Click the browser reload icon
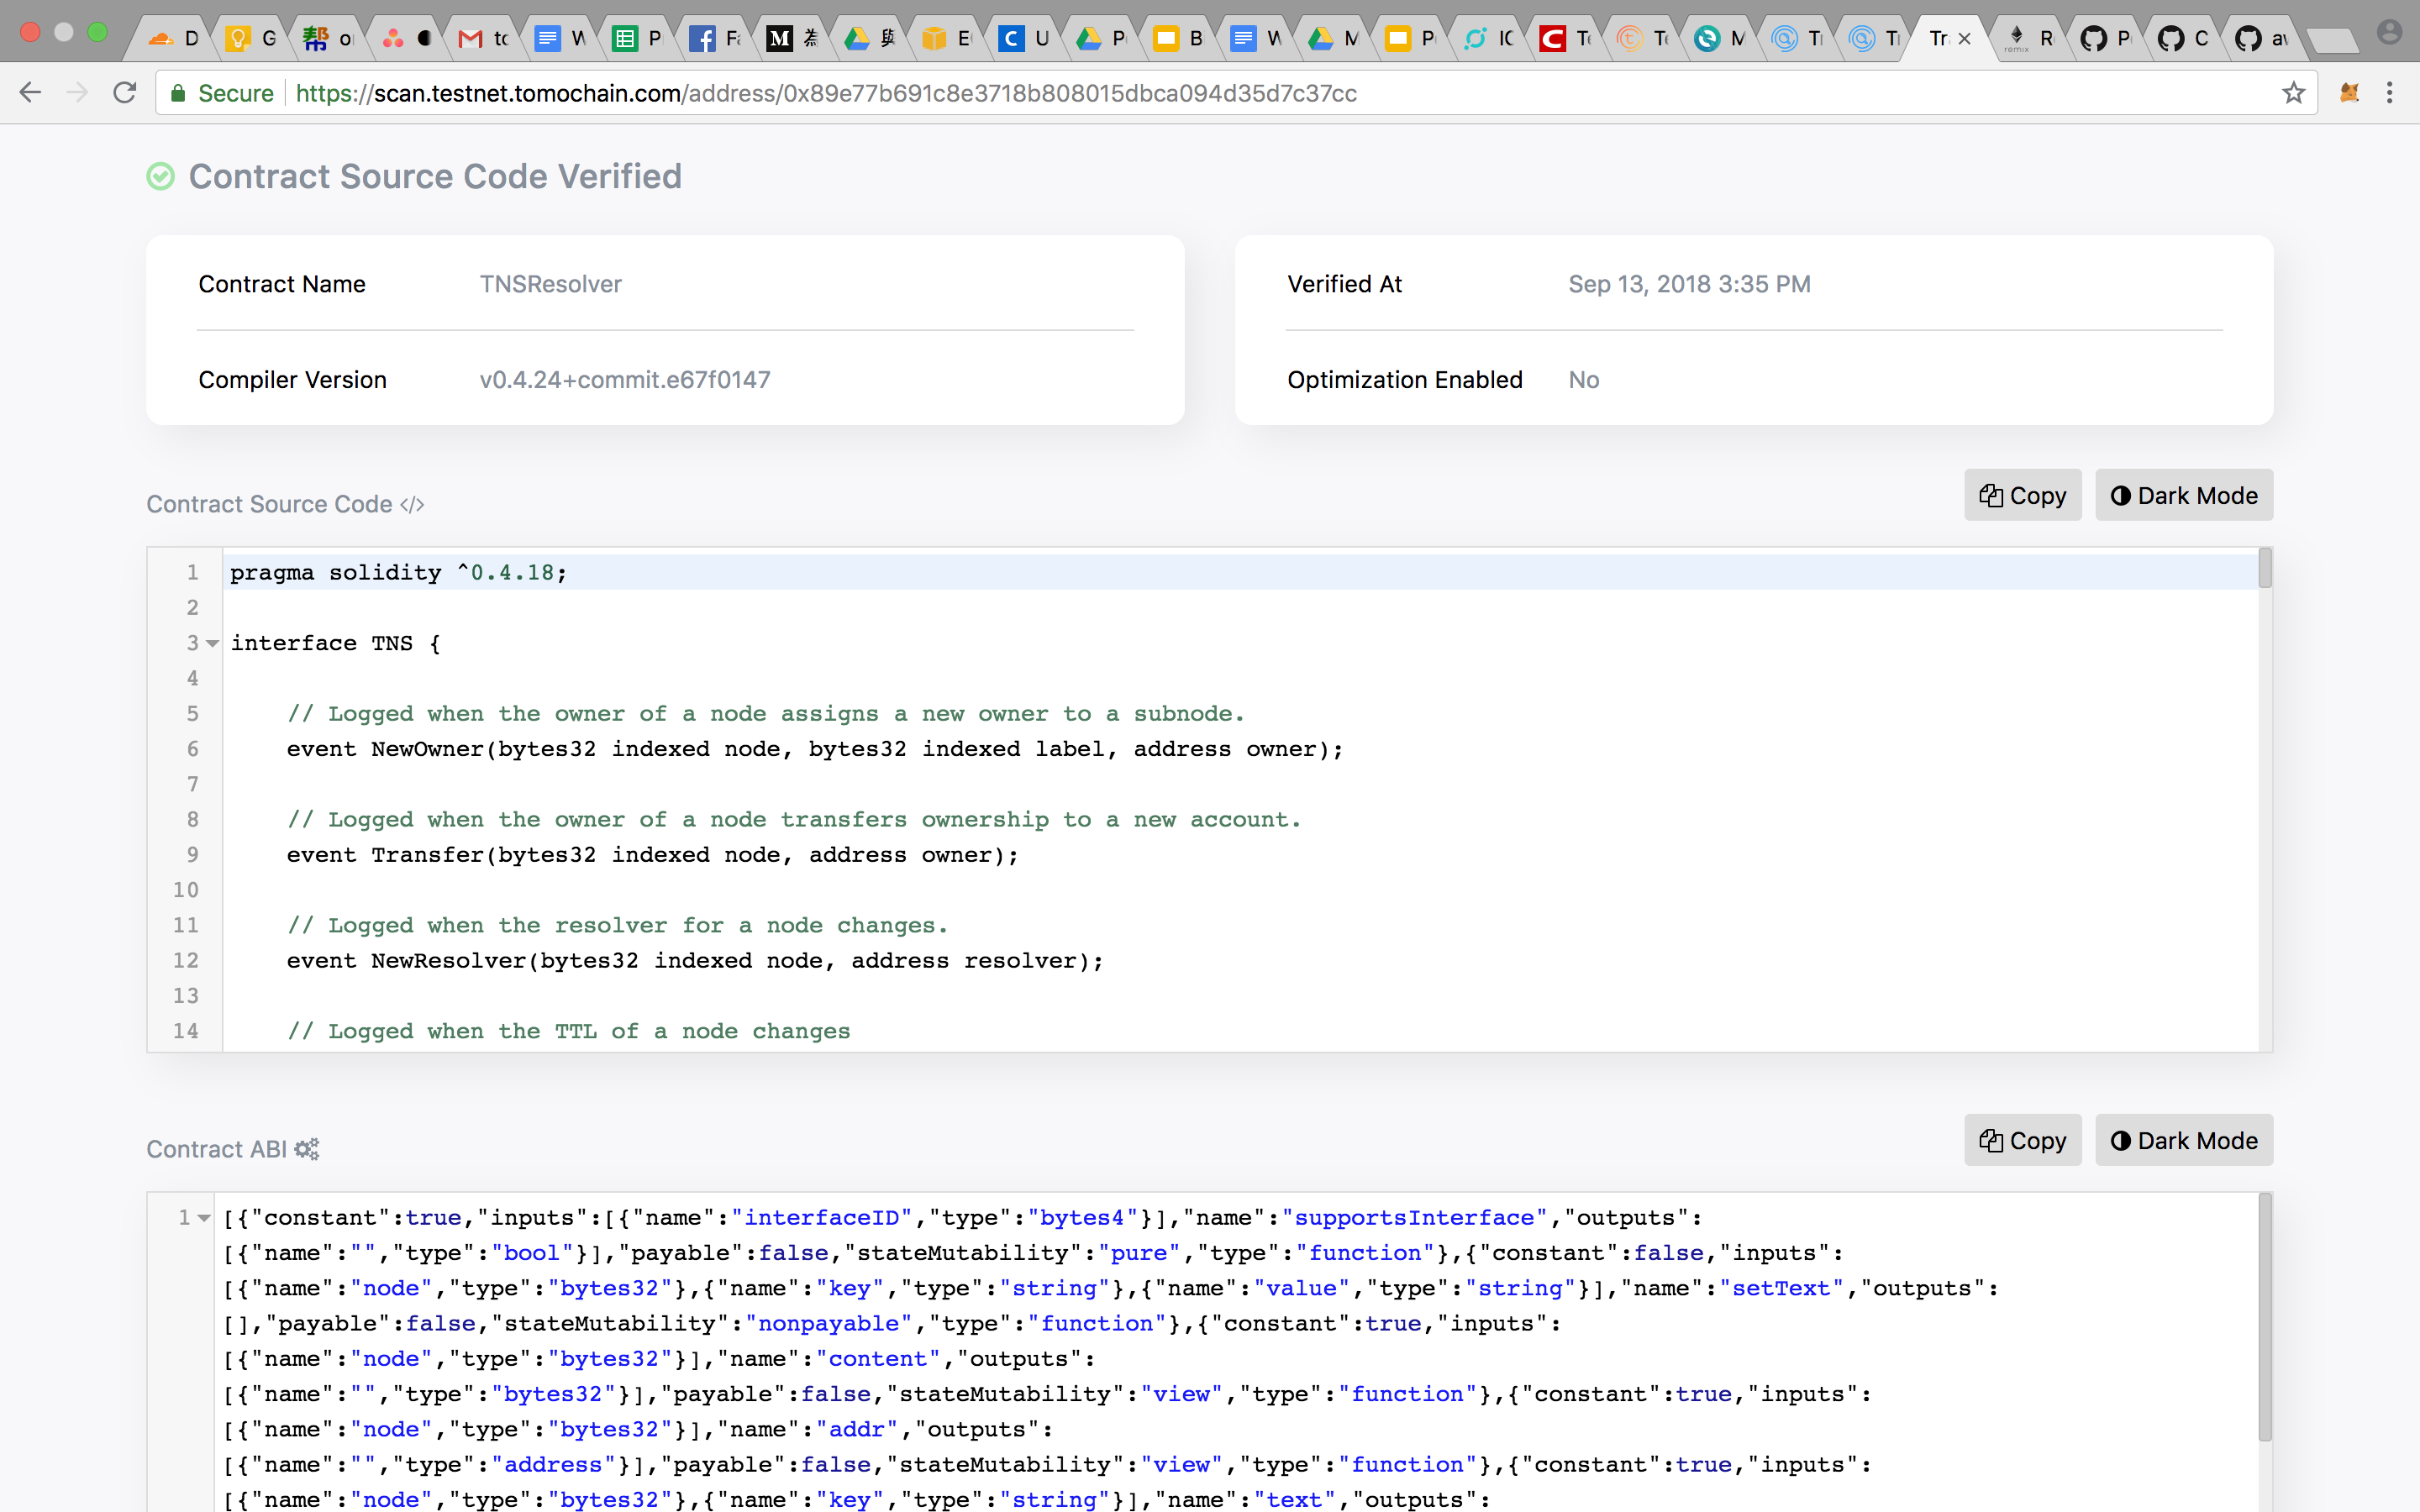 tap(125, 93)
